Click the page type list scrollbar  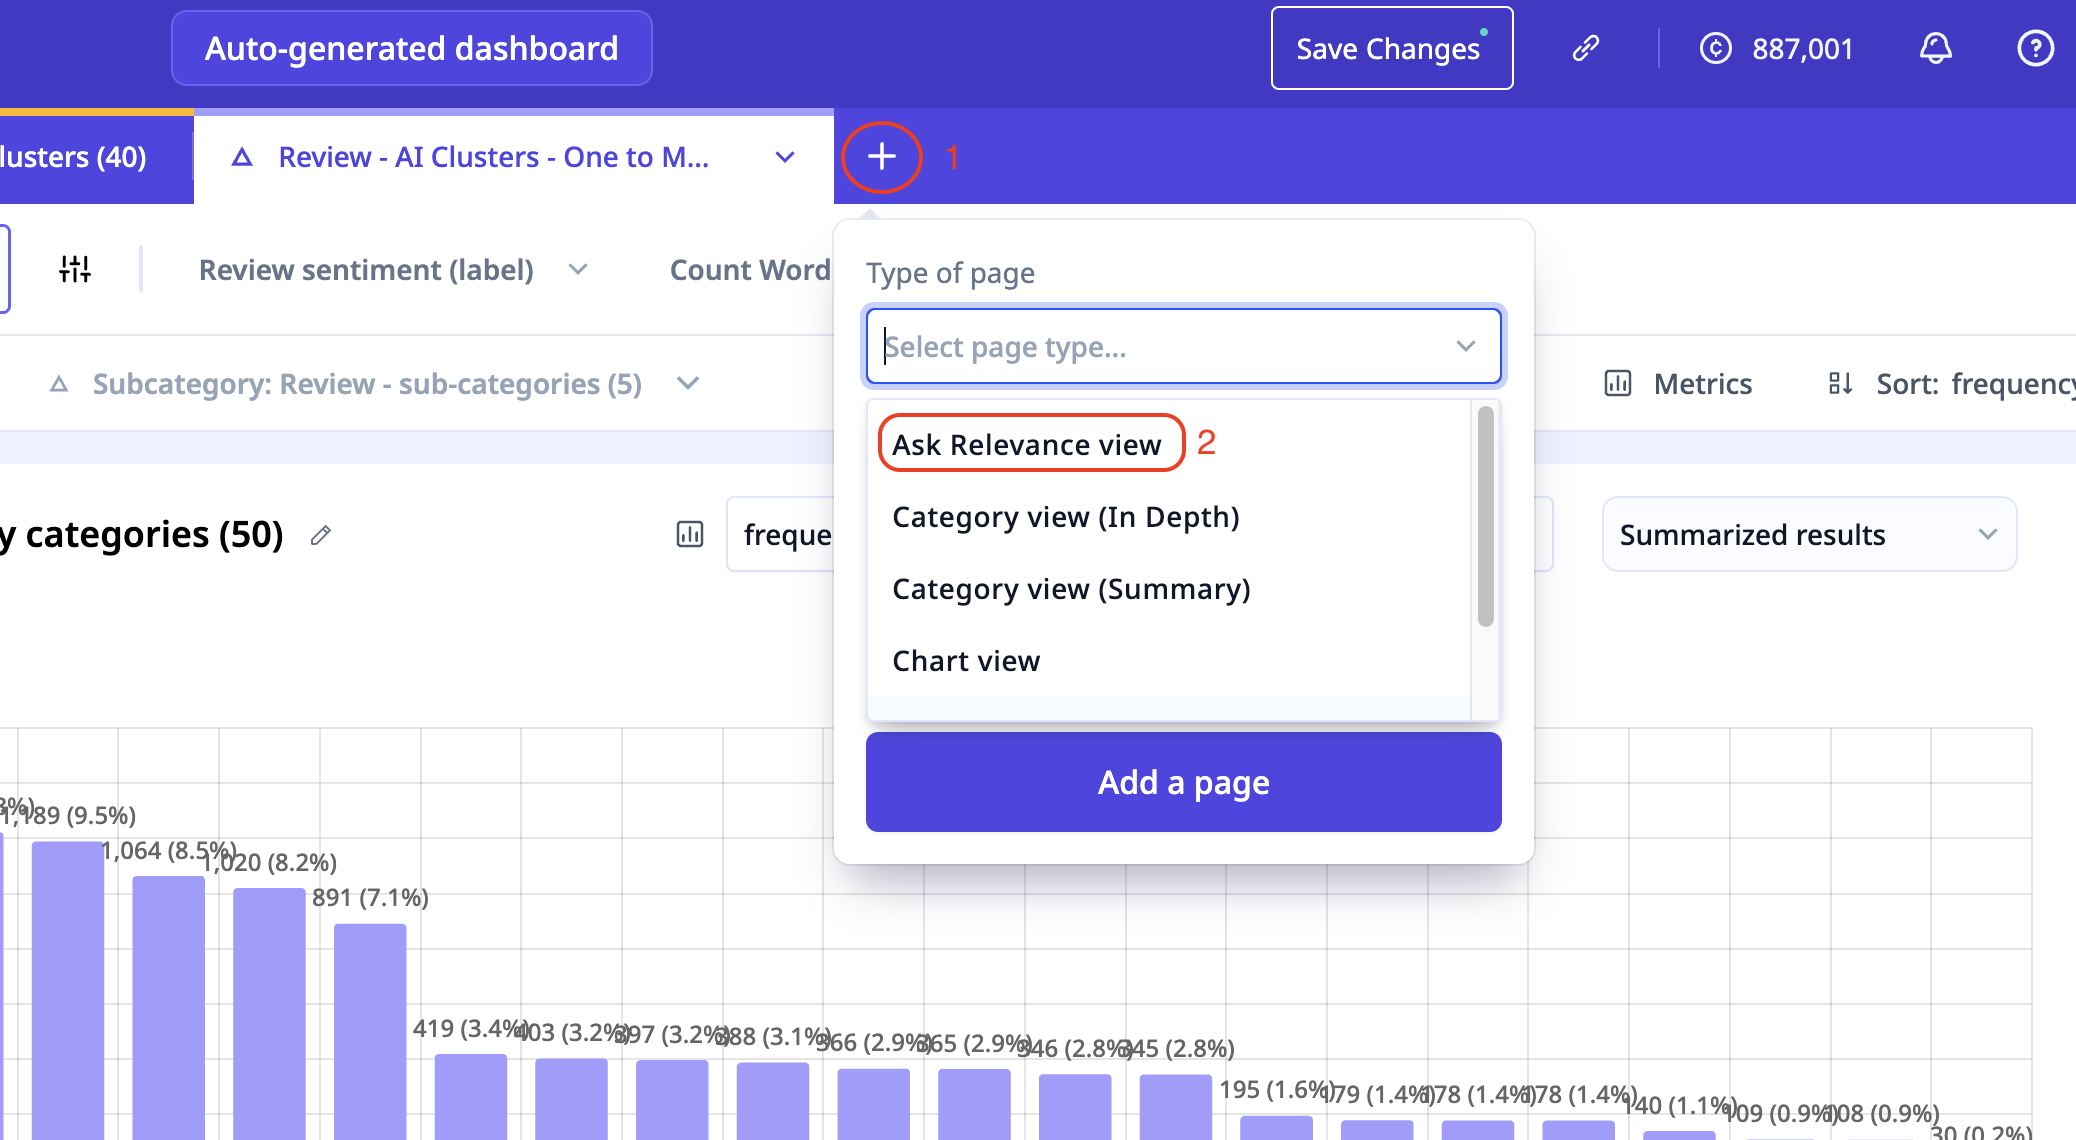click(1485, 517)
